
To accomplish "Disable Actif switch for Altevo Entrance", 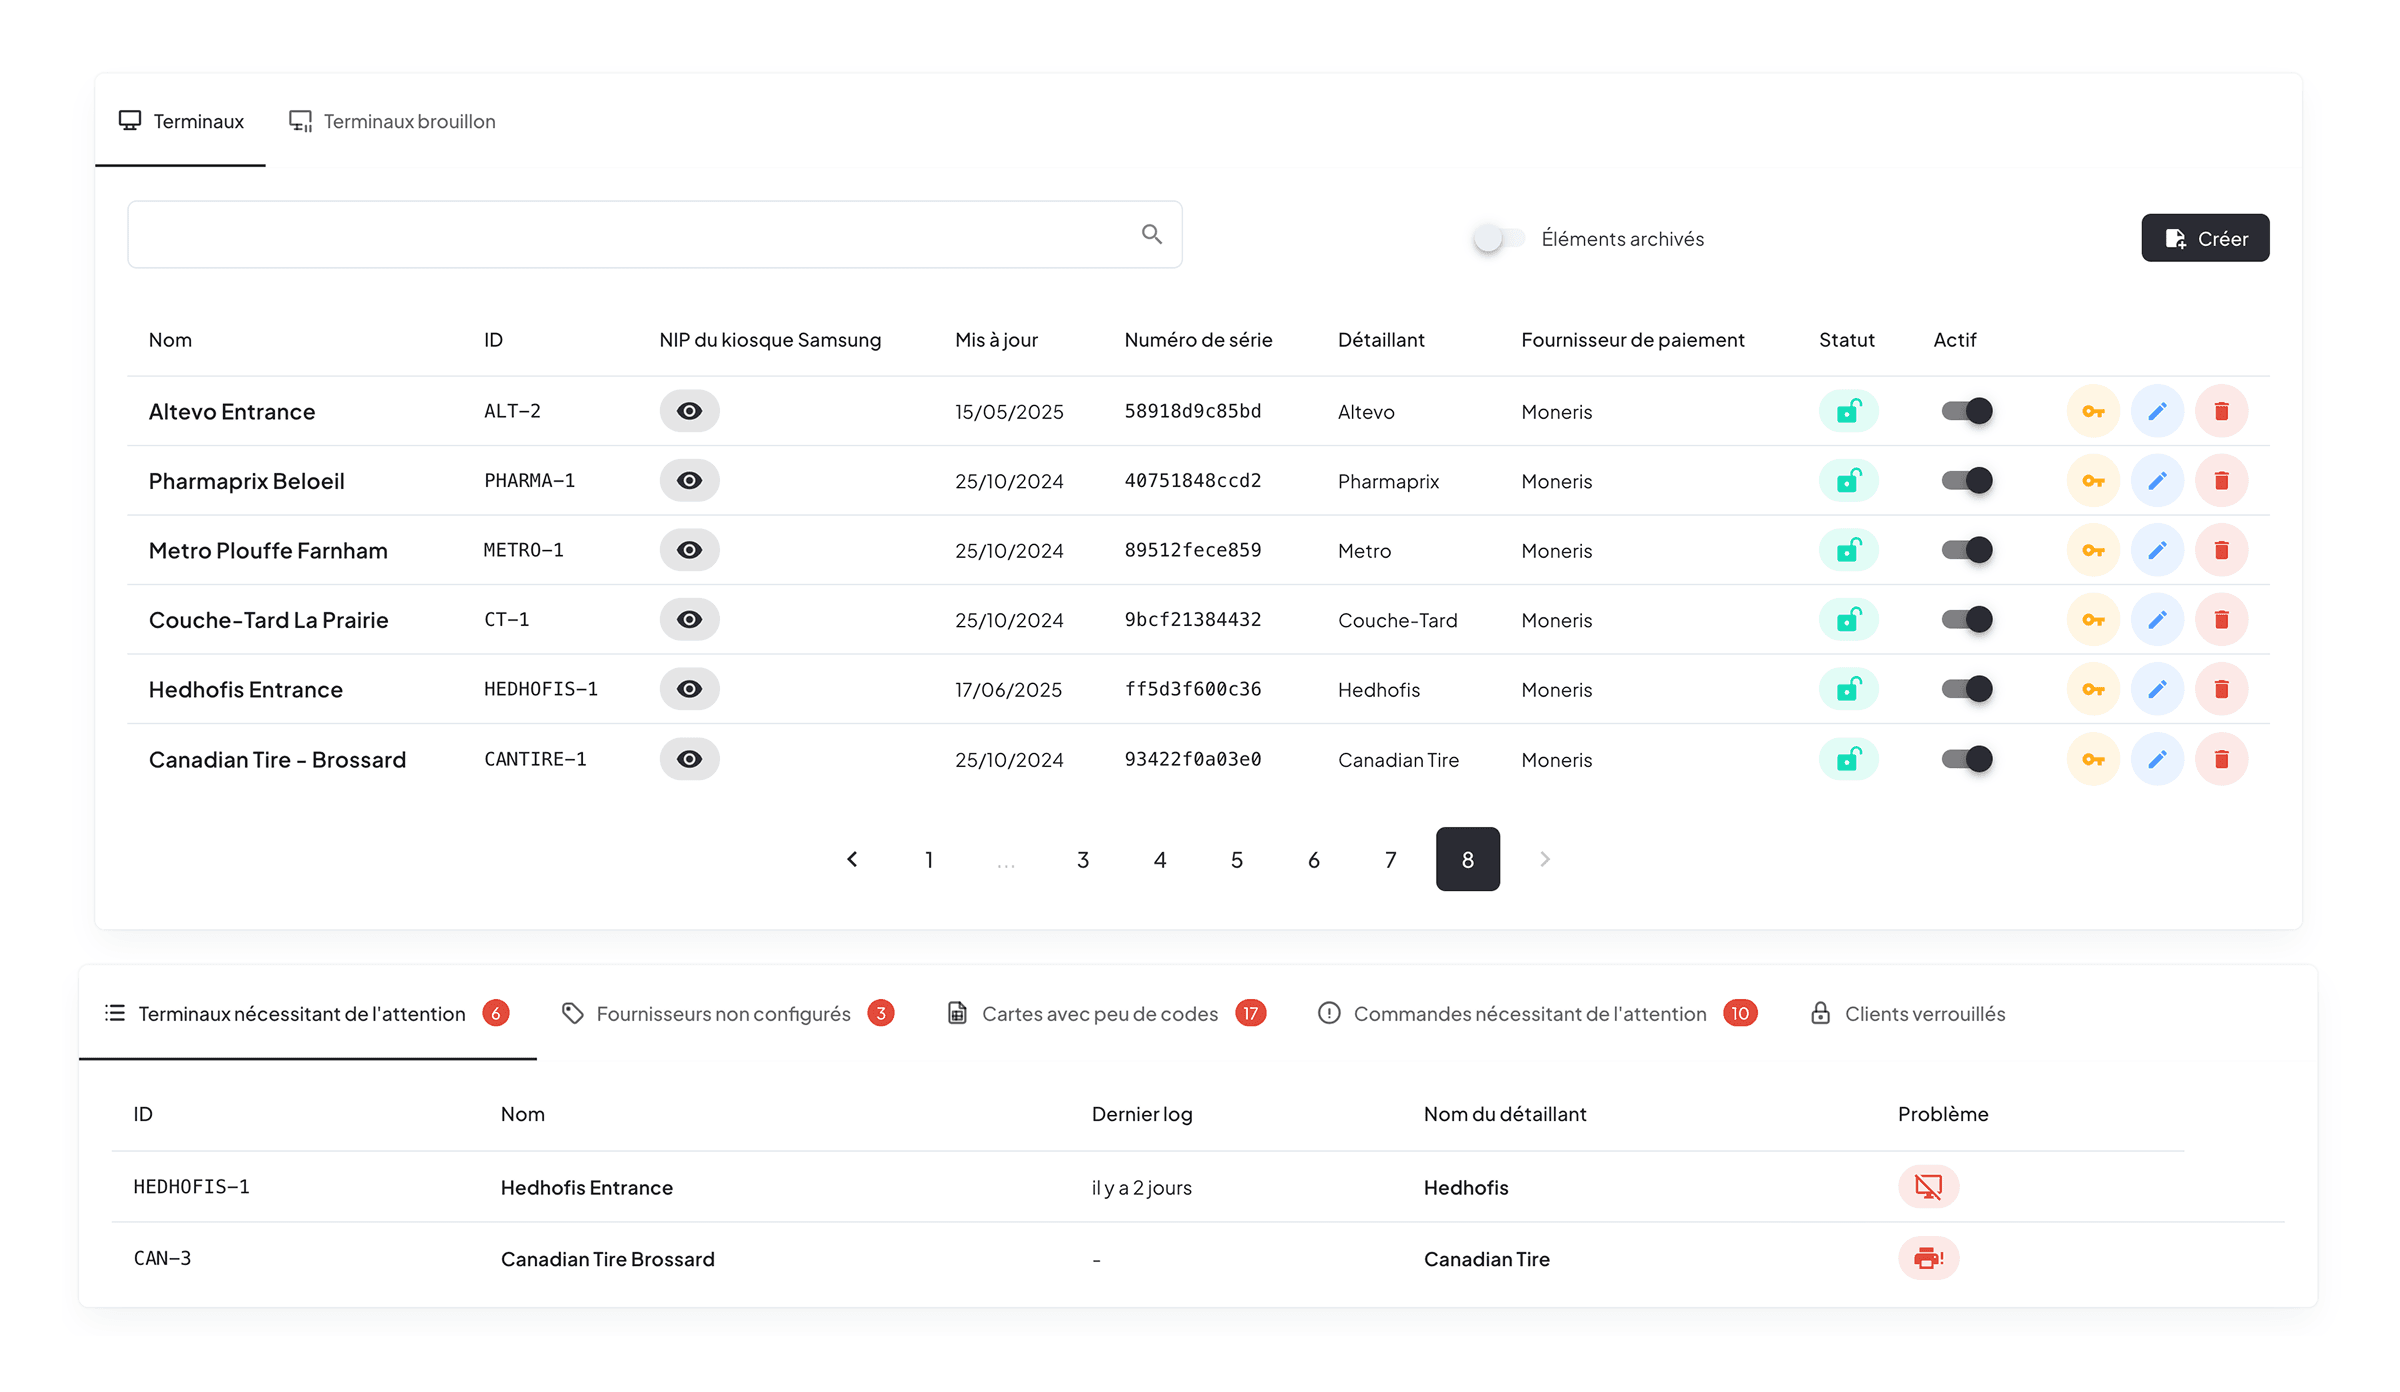I will pyautogui.click(x=1966, y=411).
